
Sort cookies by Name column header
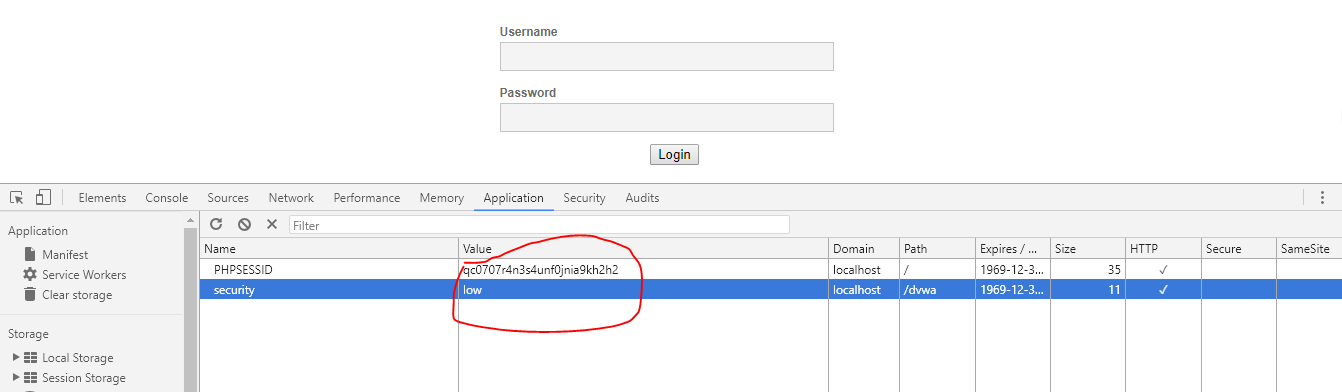[x=329, y=249]
